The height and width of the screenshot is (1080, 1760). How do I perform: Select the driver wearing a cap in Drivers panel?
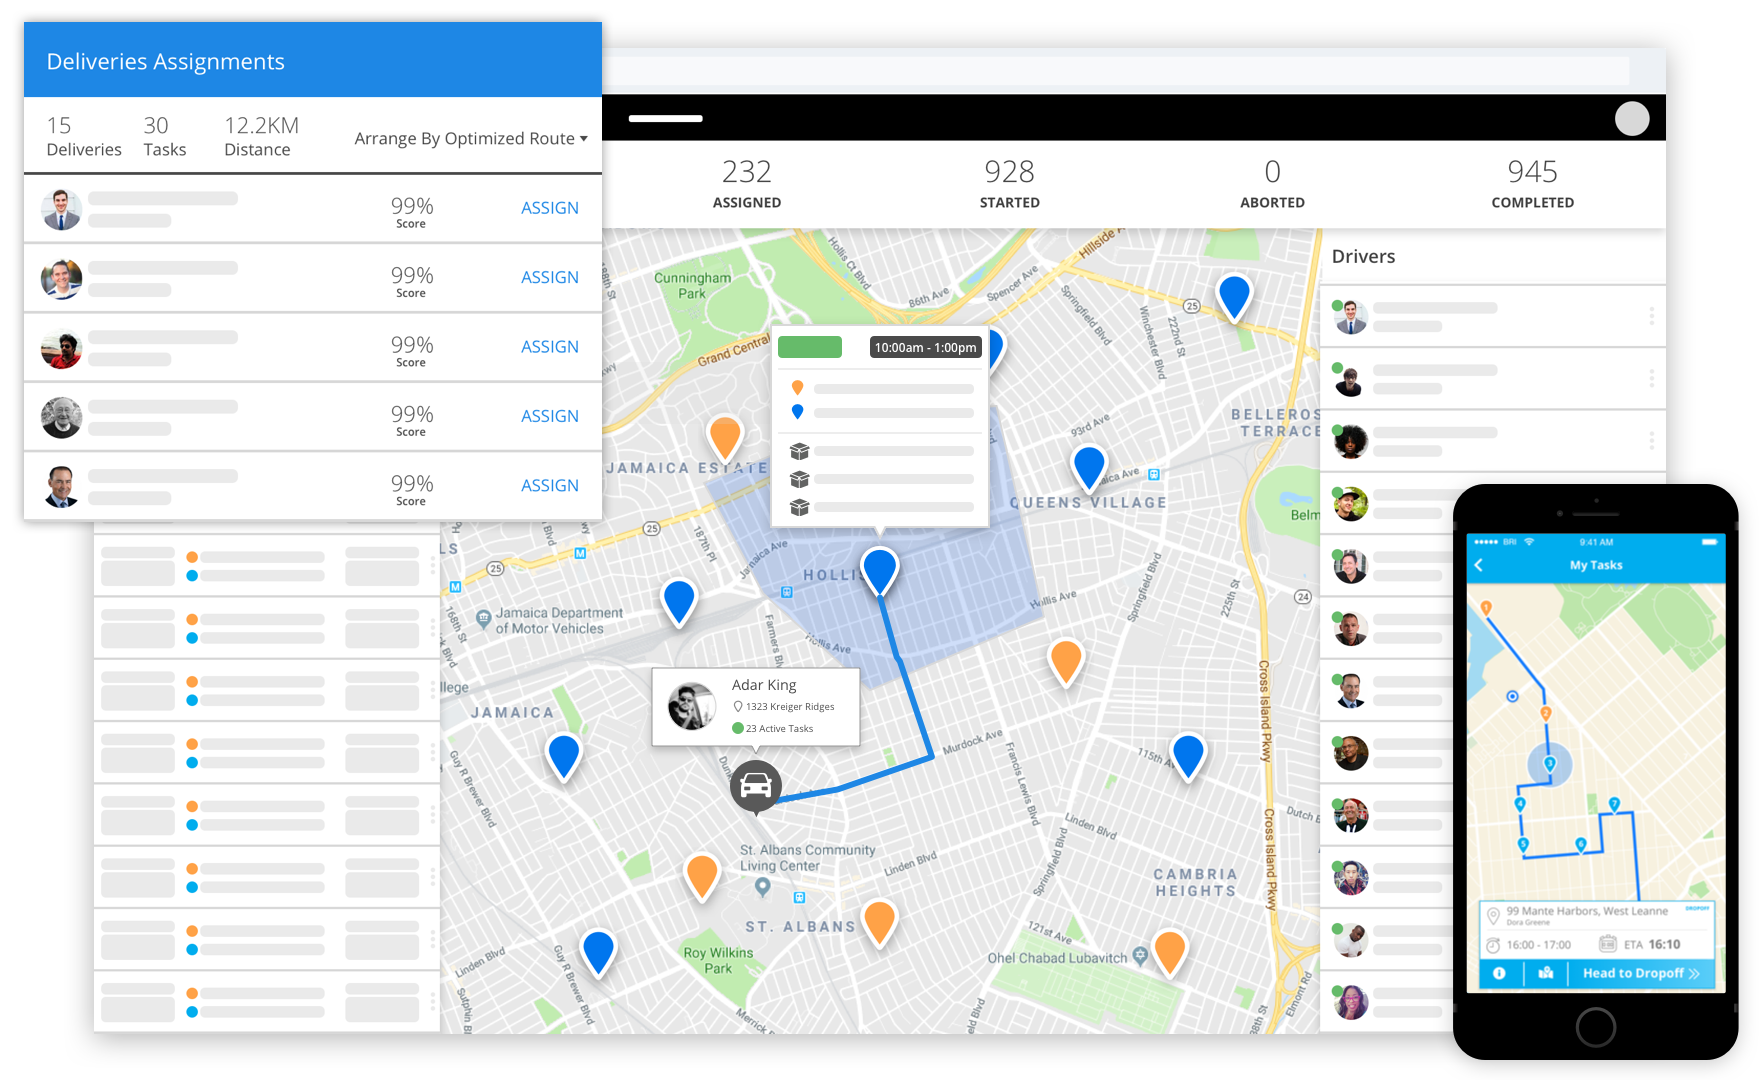pos(1351,503)
